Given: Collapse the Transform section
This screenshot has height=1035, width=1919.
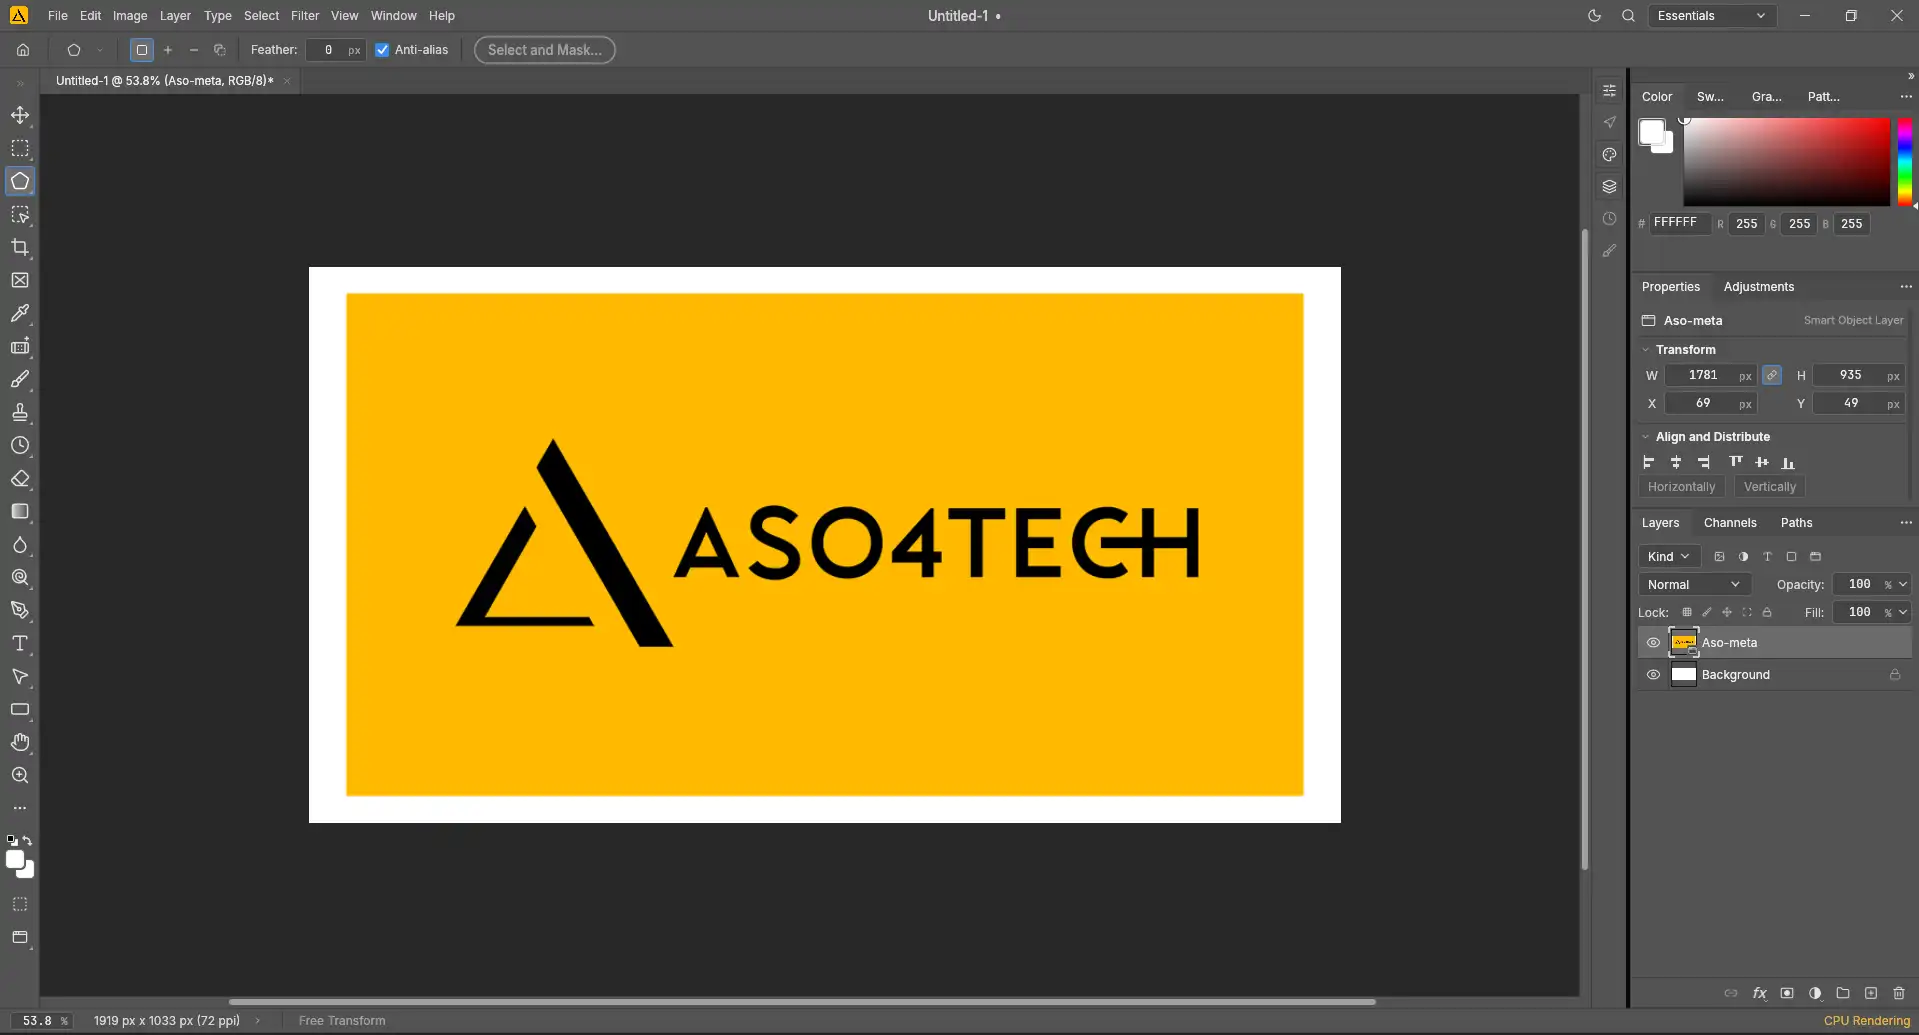Looking at the screenshot, I should click(x=1646, y=350).
